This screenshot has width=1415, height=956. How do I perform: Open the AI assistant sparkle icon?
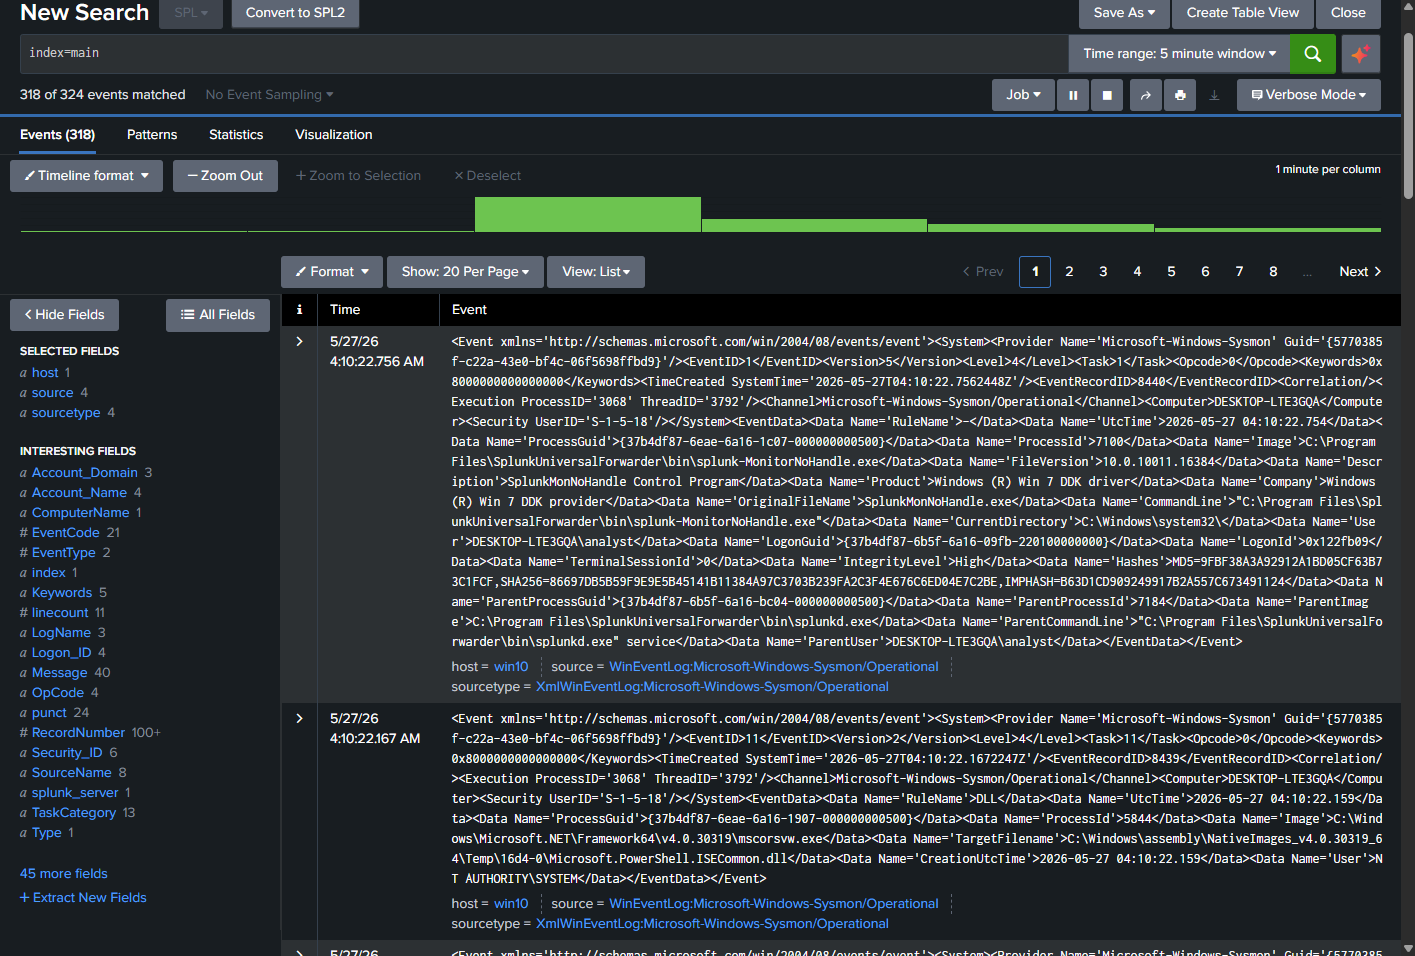pyautogui.click(x=1360, y=54)
